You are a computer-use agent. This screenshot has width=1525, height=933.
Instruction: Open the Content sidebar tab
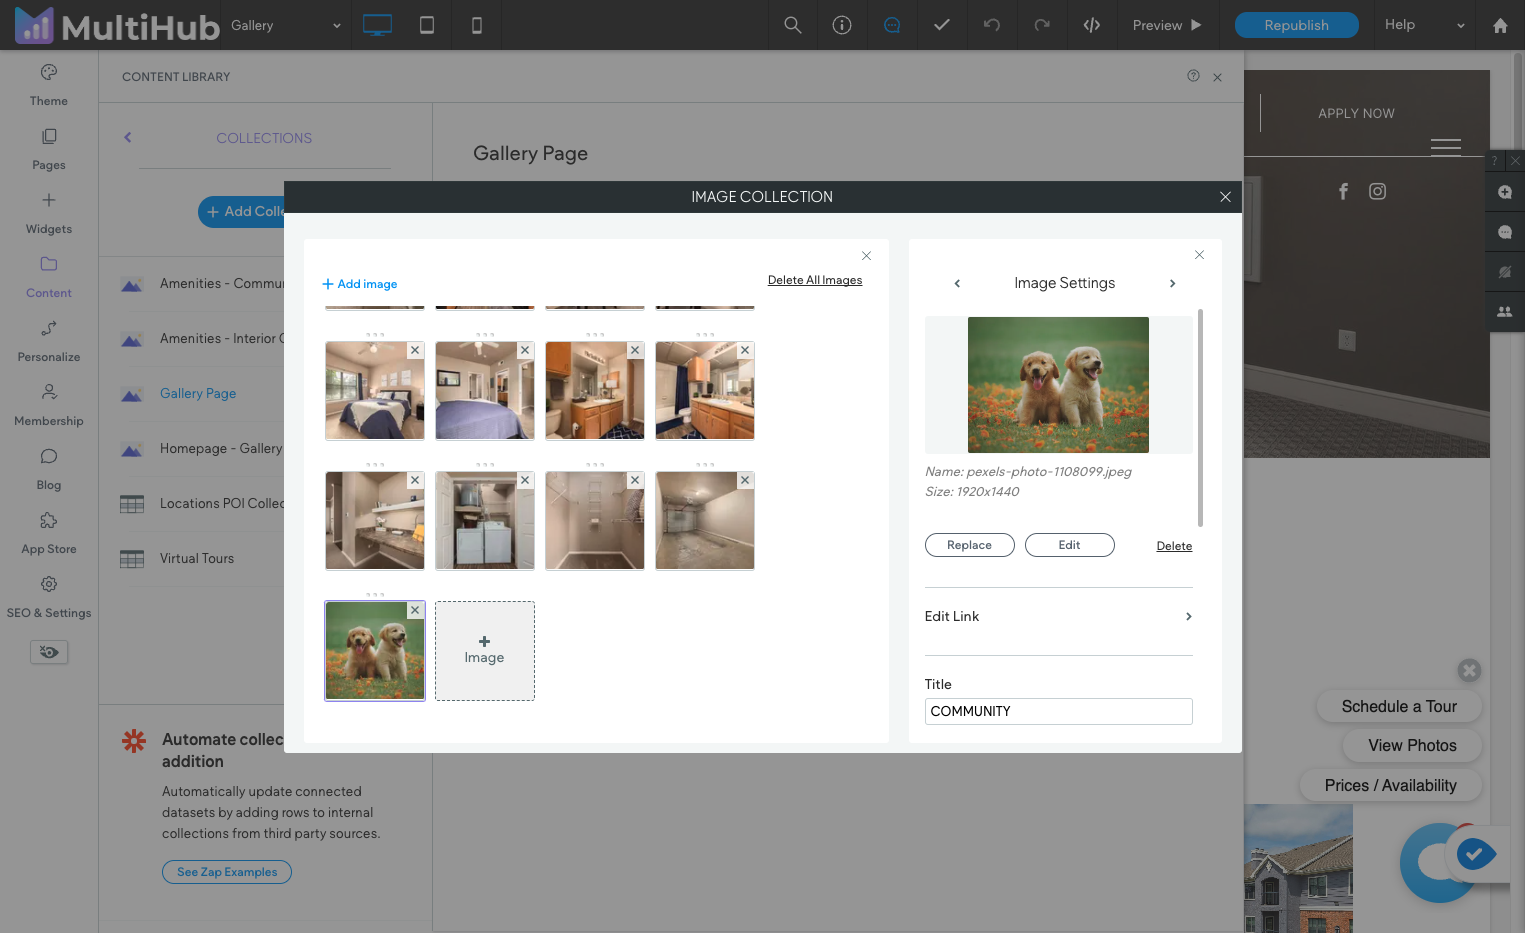[x=49, y=277]
